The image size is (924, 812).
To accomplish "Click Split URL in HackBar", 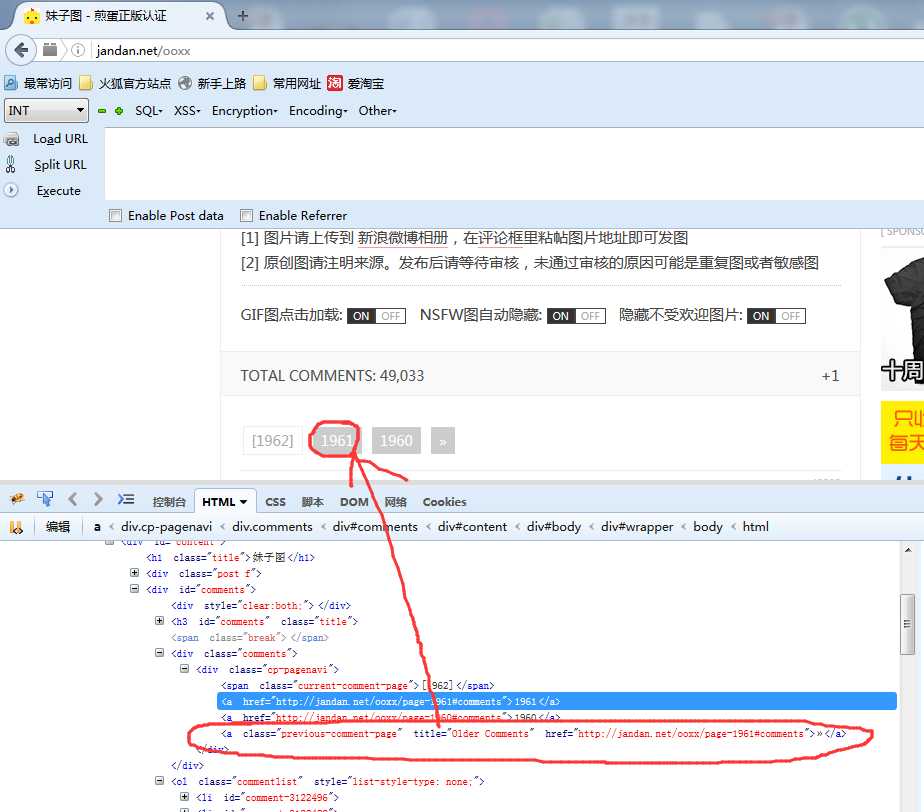I will [x=60, y=164].
